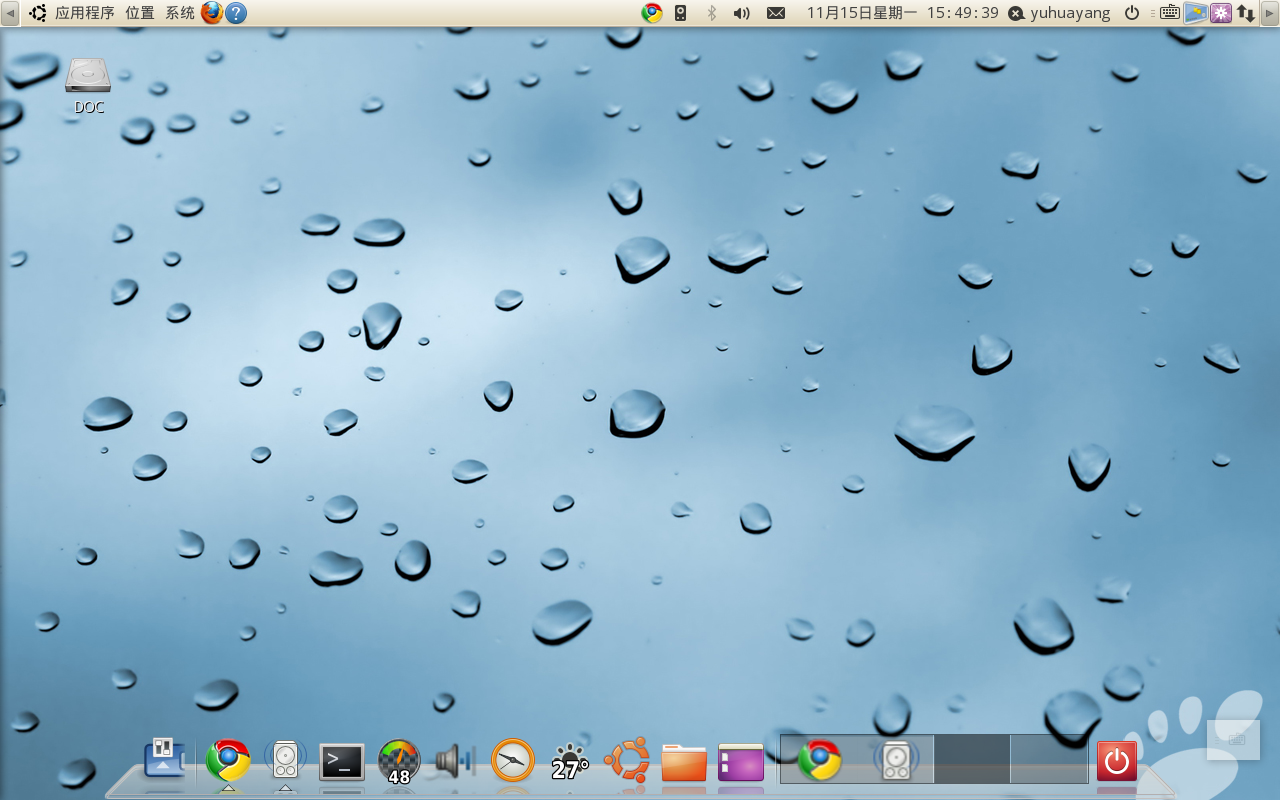
Task: Click the red power button in dock
Action: click(x=1117, y=761)
